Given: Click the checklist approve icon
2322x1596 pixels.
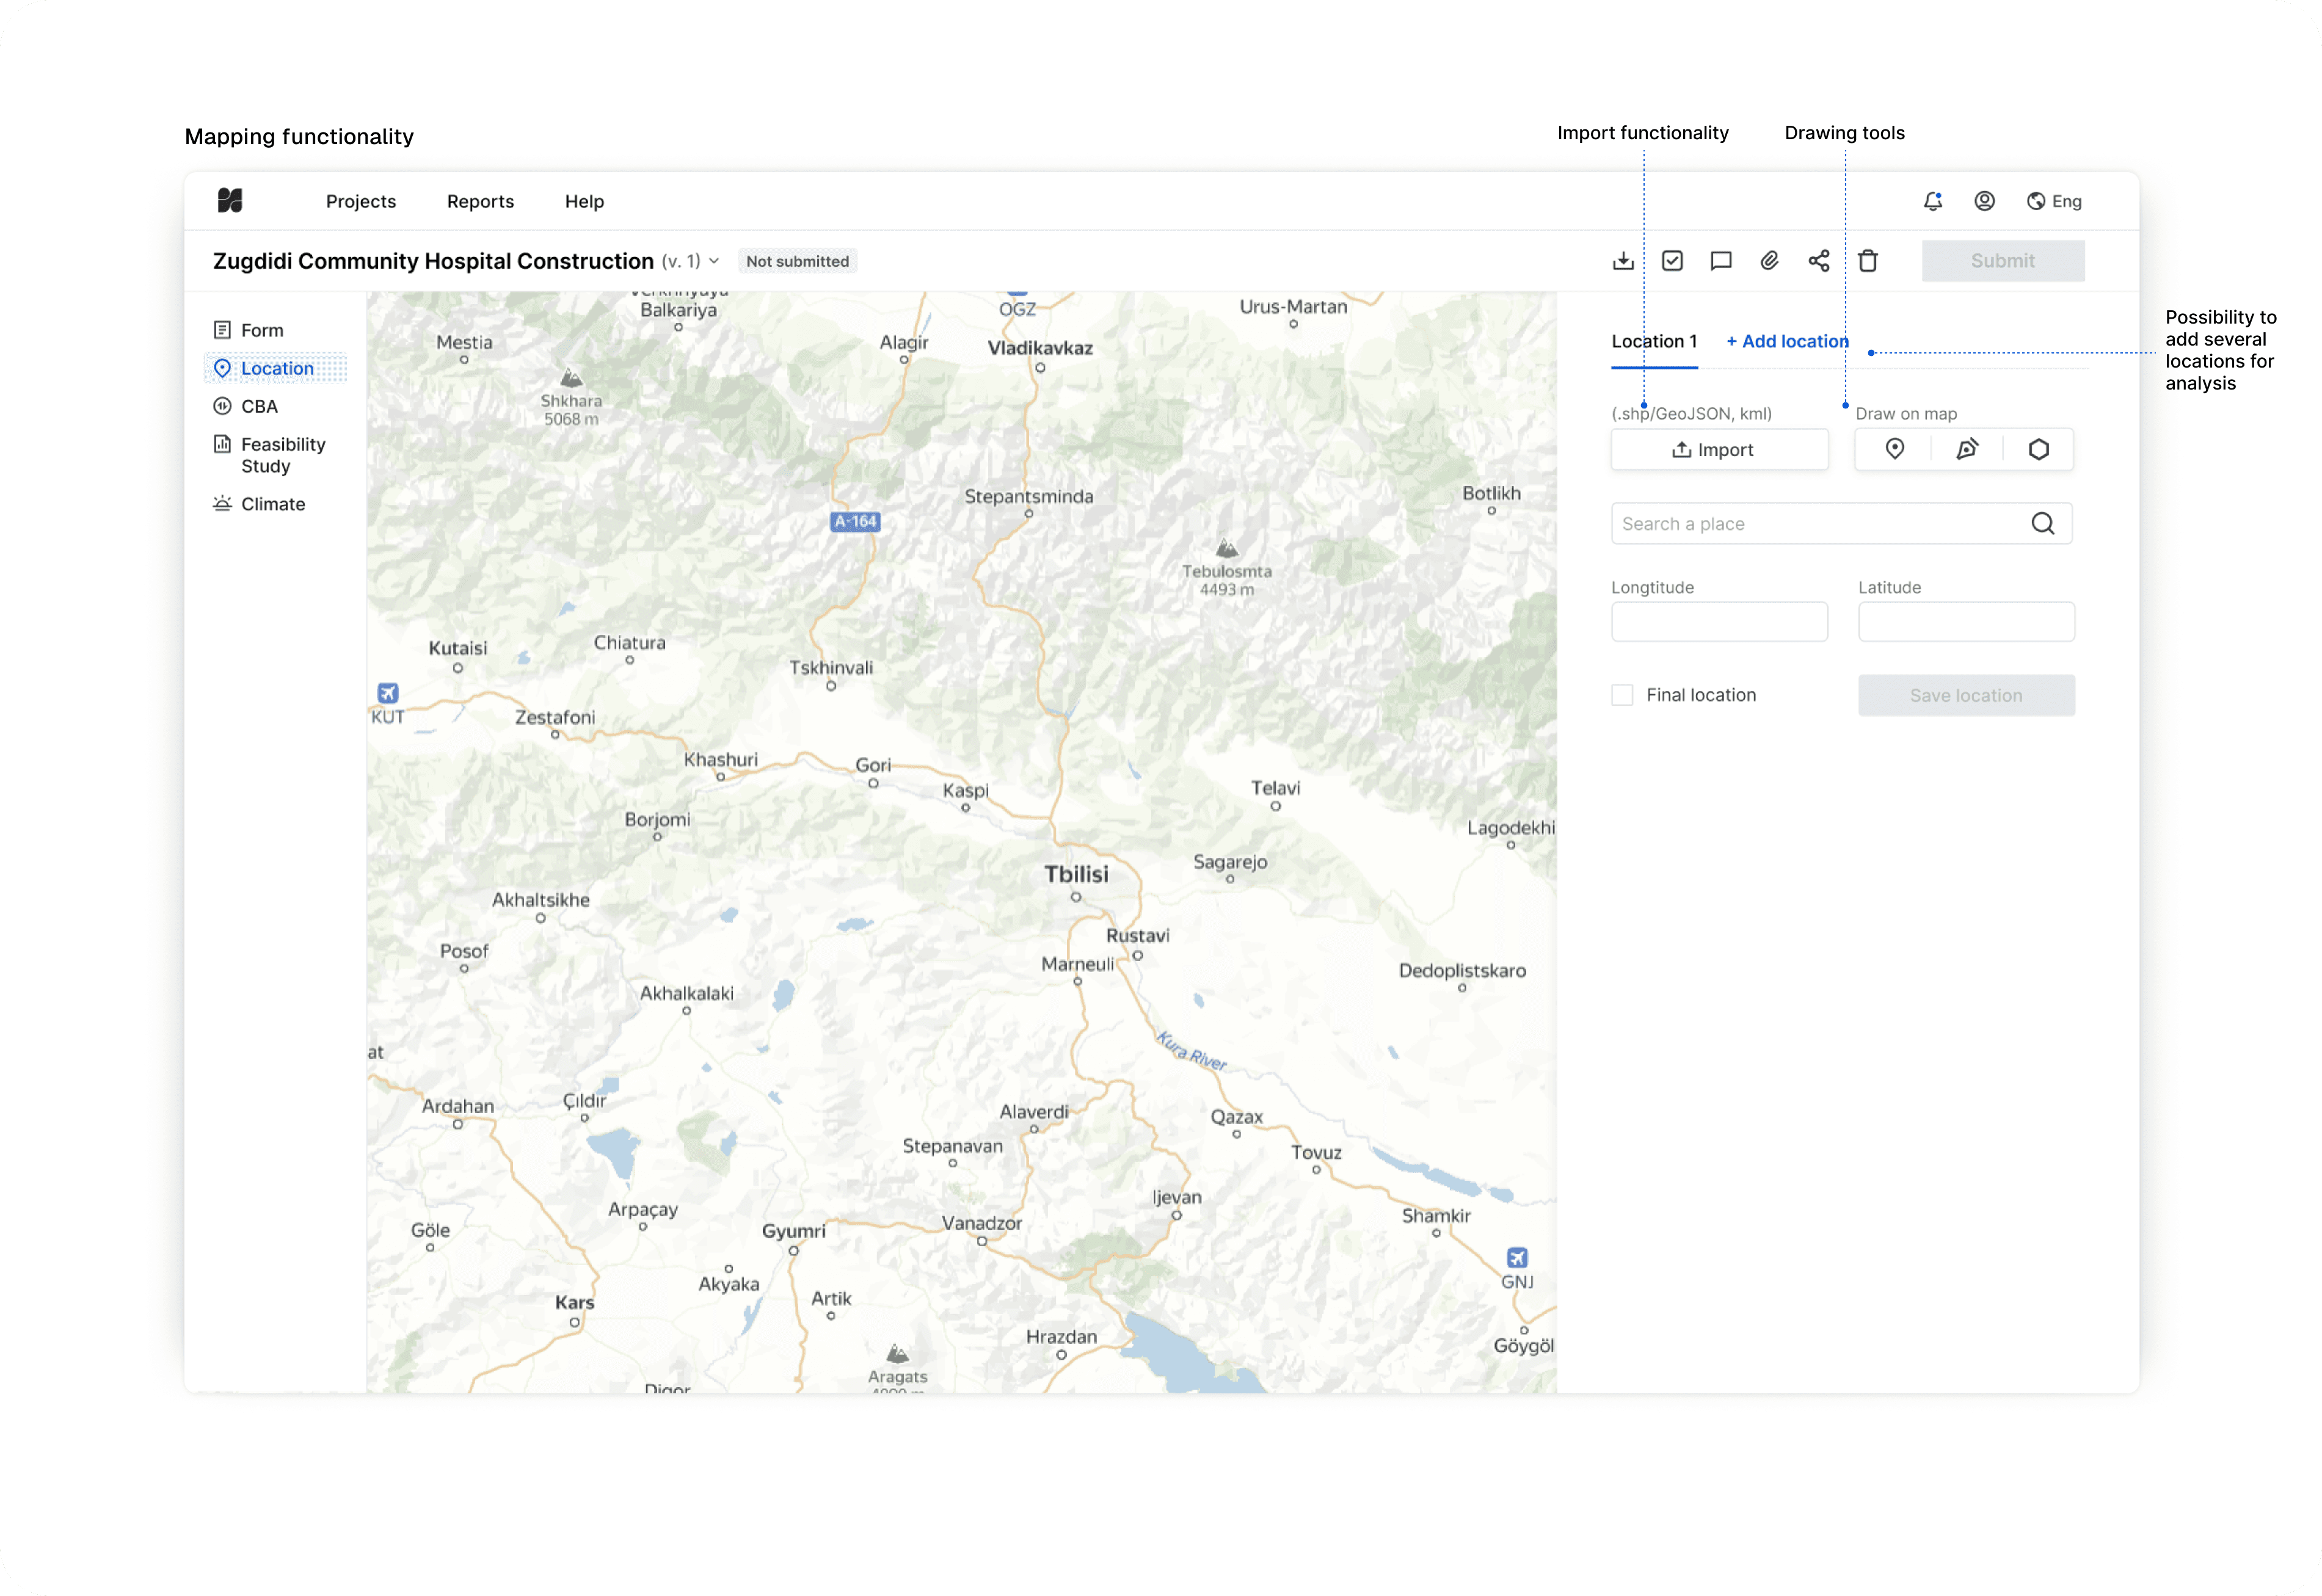Looking at the screenshot, I should pos(1672,261).
